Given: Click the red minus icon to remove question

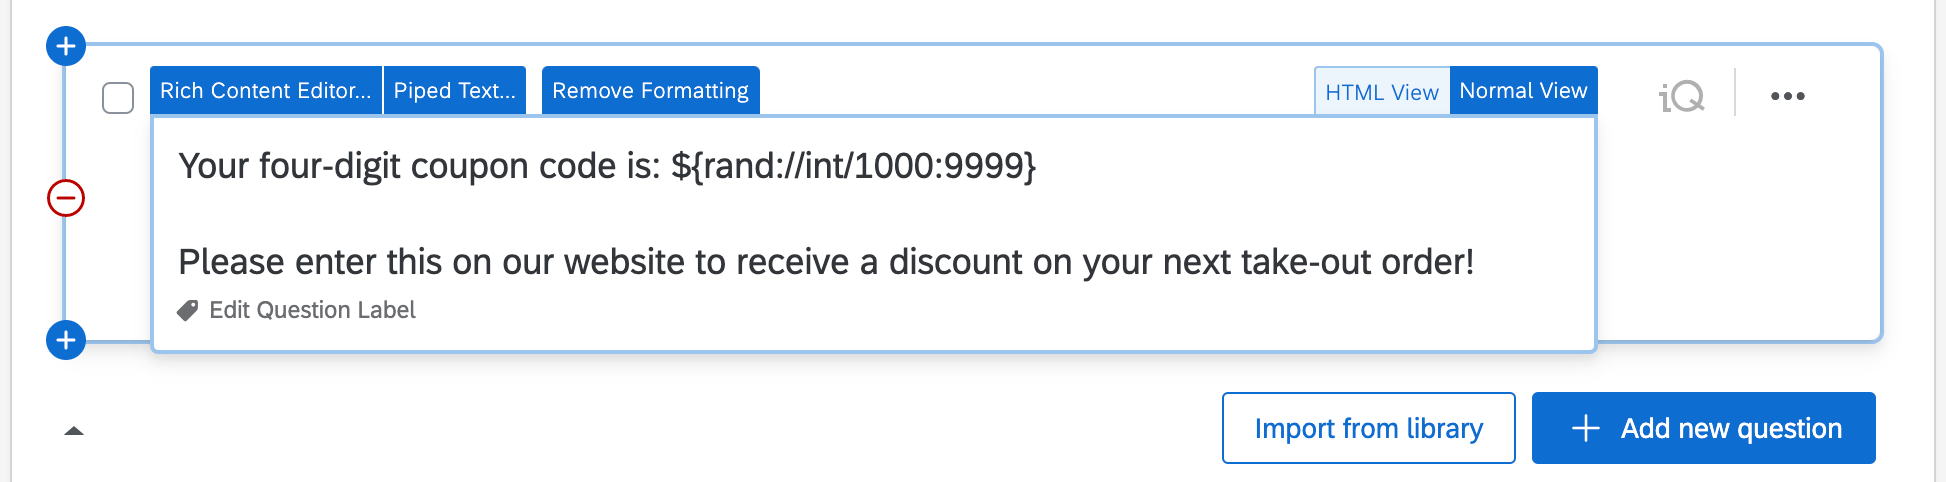Looking at the screenshot, I should [66, 198].
